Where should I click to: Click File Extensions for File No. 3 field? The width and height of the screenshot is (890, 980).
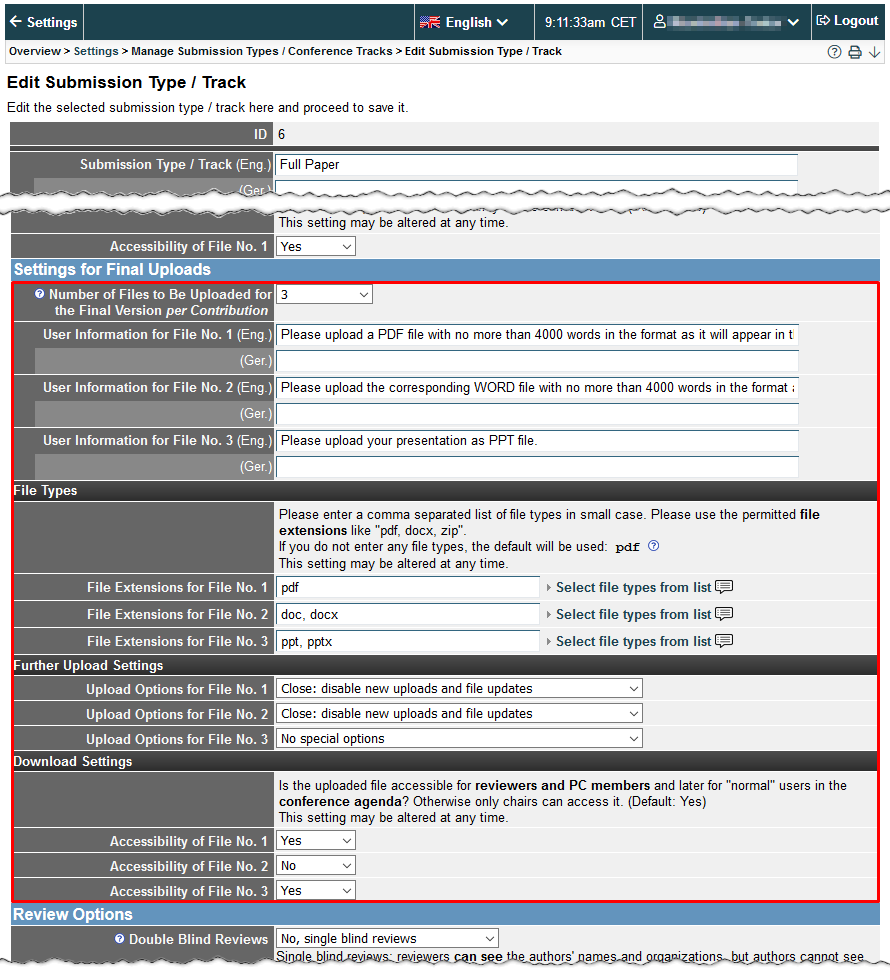(408, 641)
